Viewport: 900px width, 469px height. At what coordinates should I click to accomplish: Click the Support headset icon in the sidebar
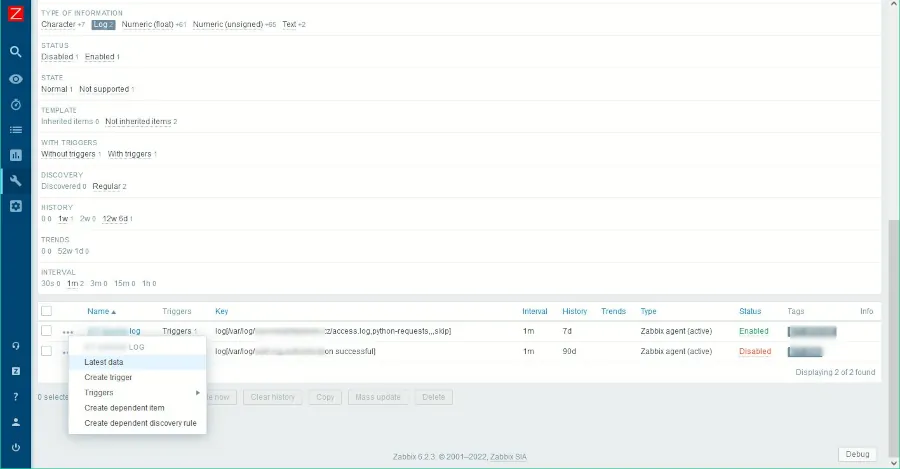(x=15, y=345)
